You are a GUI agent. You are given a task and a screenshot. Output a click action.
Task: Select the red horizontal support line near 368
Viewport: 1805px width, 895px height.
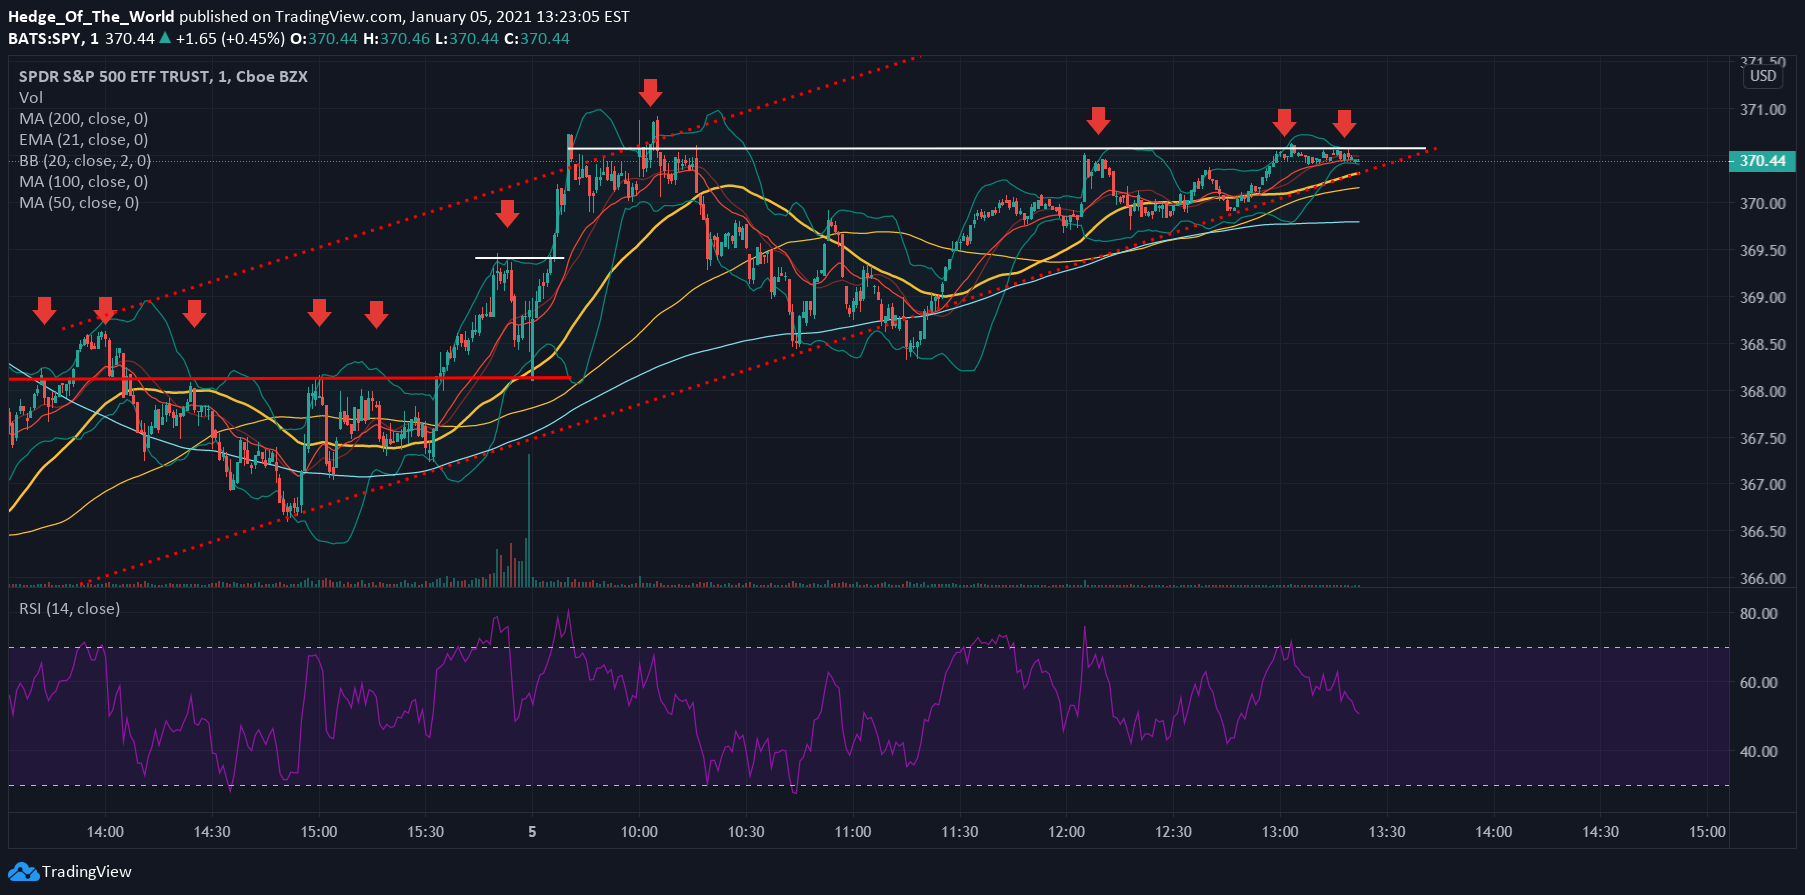click(x=290, y=379)
